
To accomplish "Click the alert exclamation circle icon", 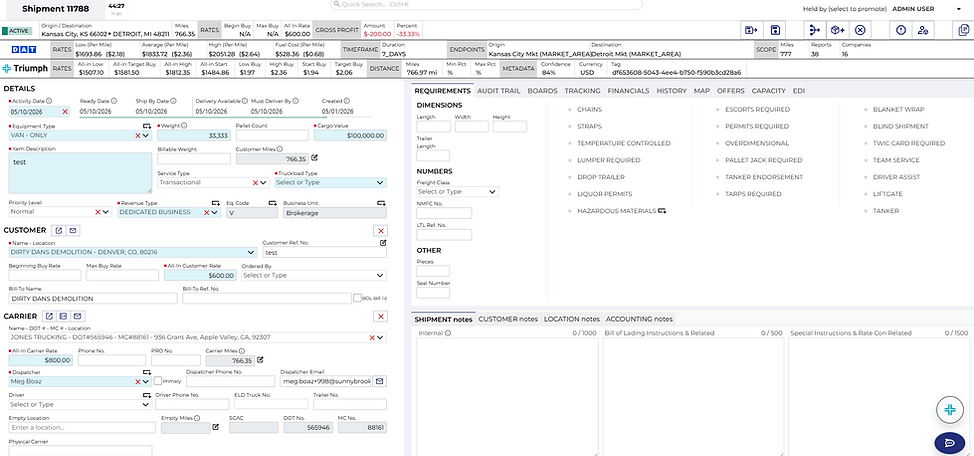I will (x=901, y=30).
